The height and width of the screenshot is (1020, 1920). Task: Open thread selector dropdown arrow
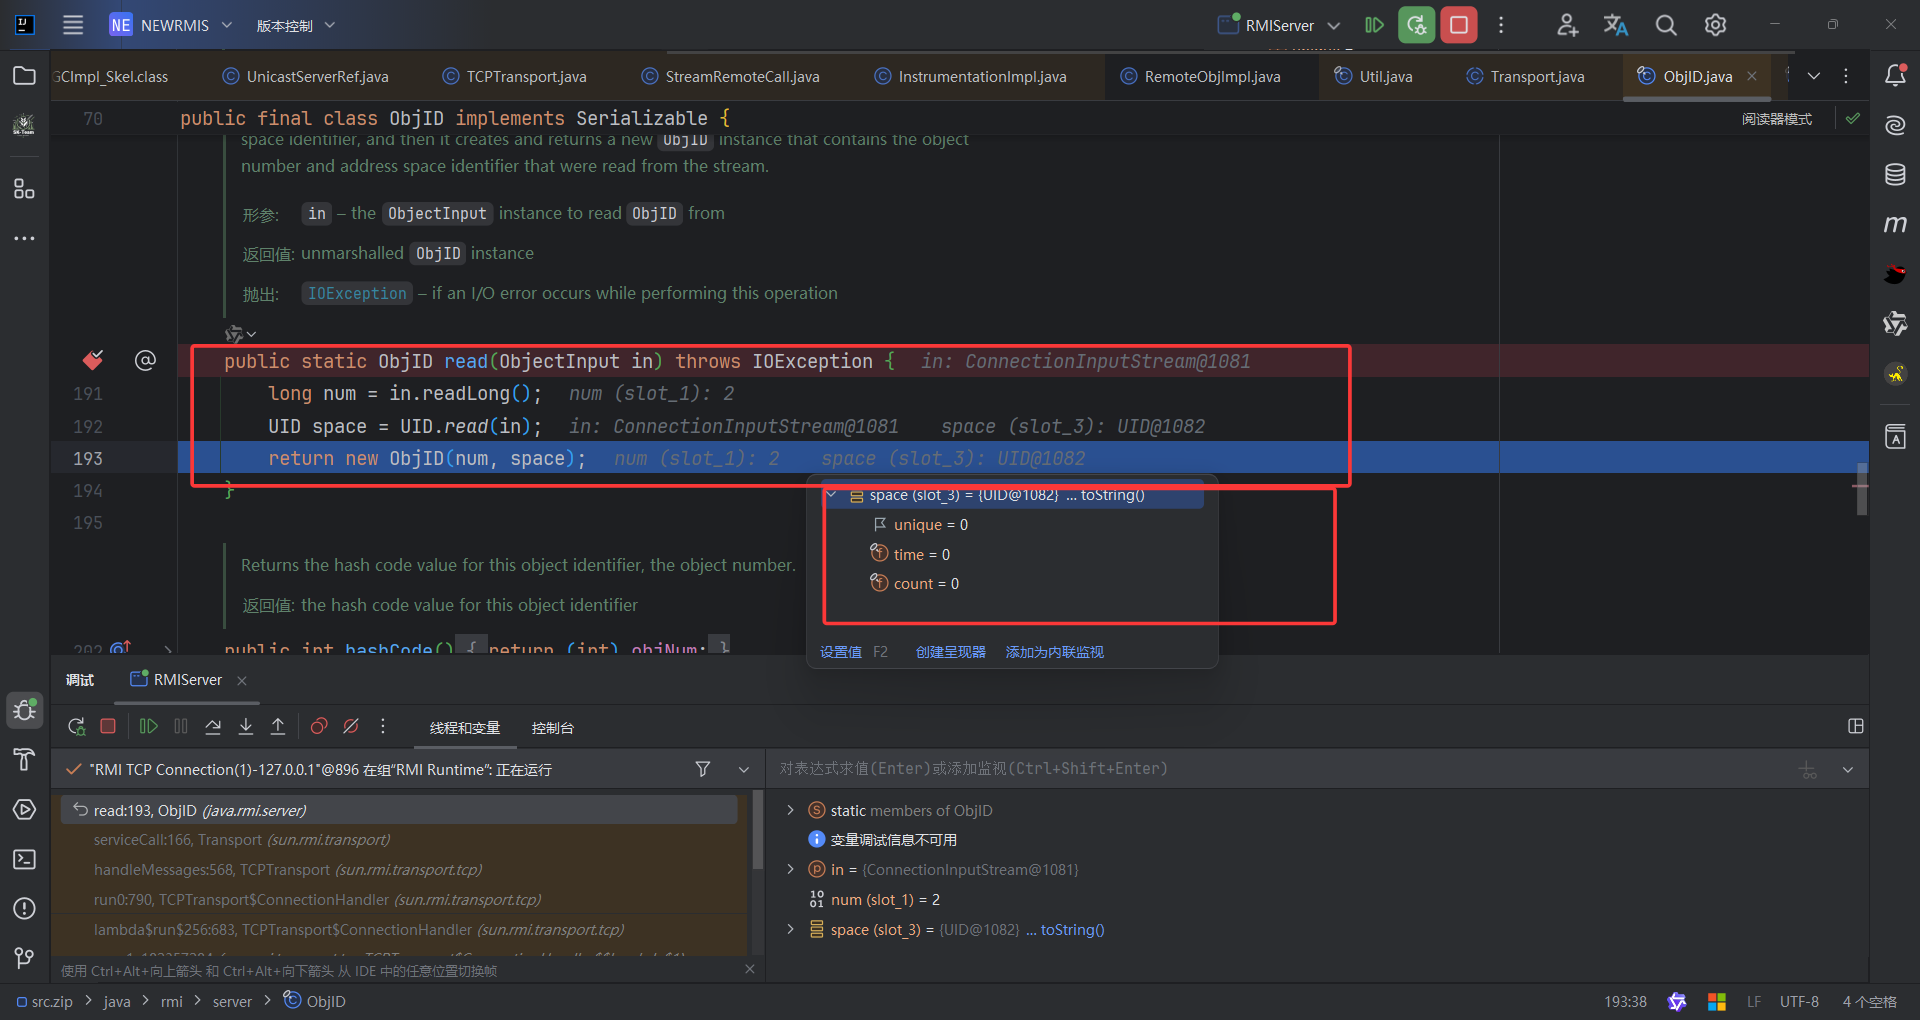pos(743,769)
